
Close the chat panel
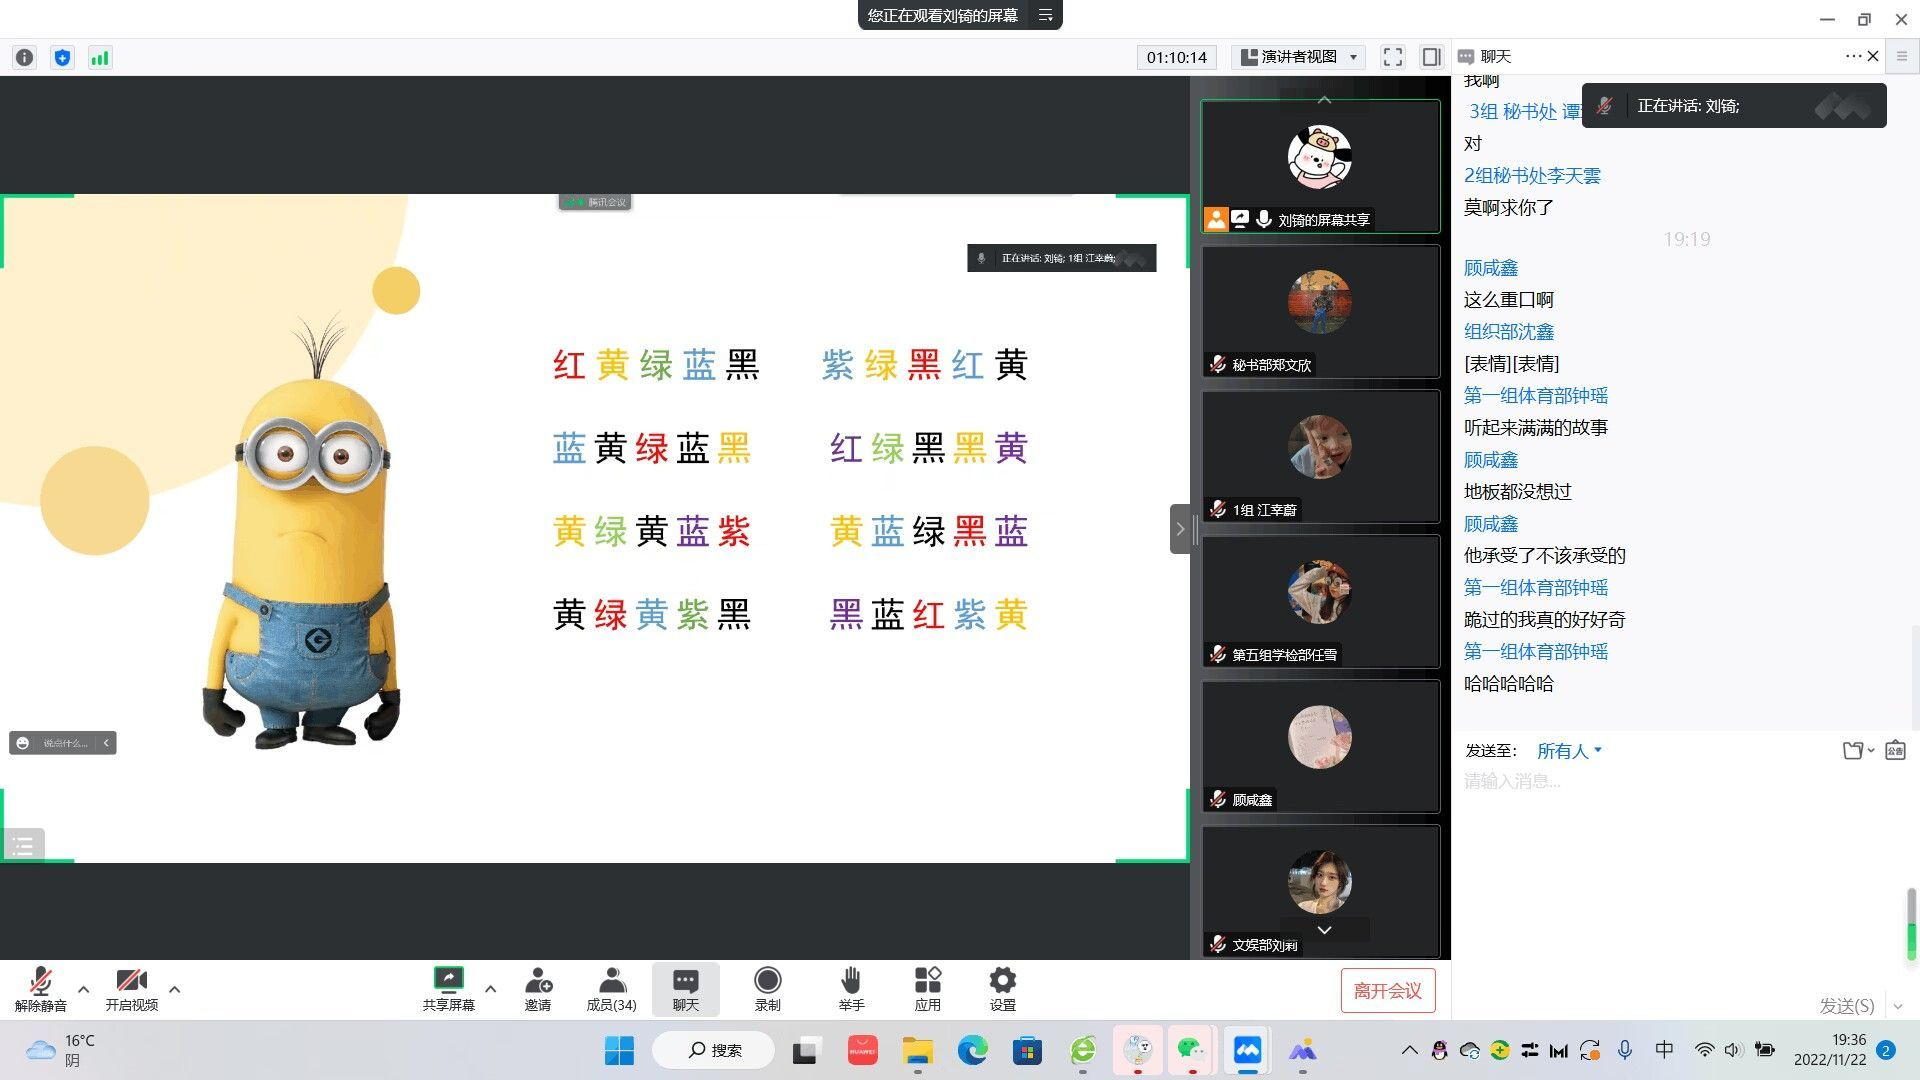1873,56
